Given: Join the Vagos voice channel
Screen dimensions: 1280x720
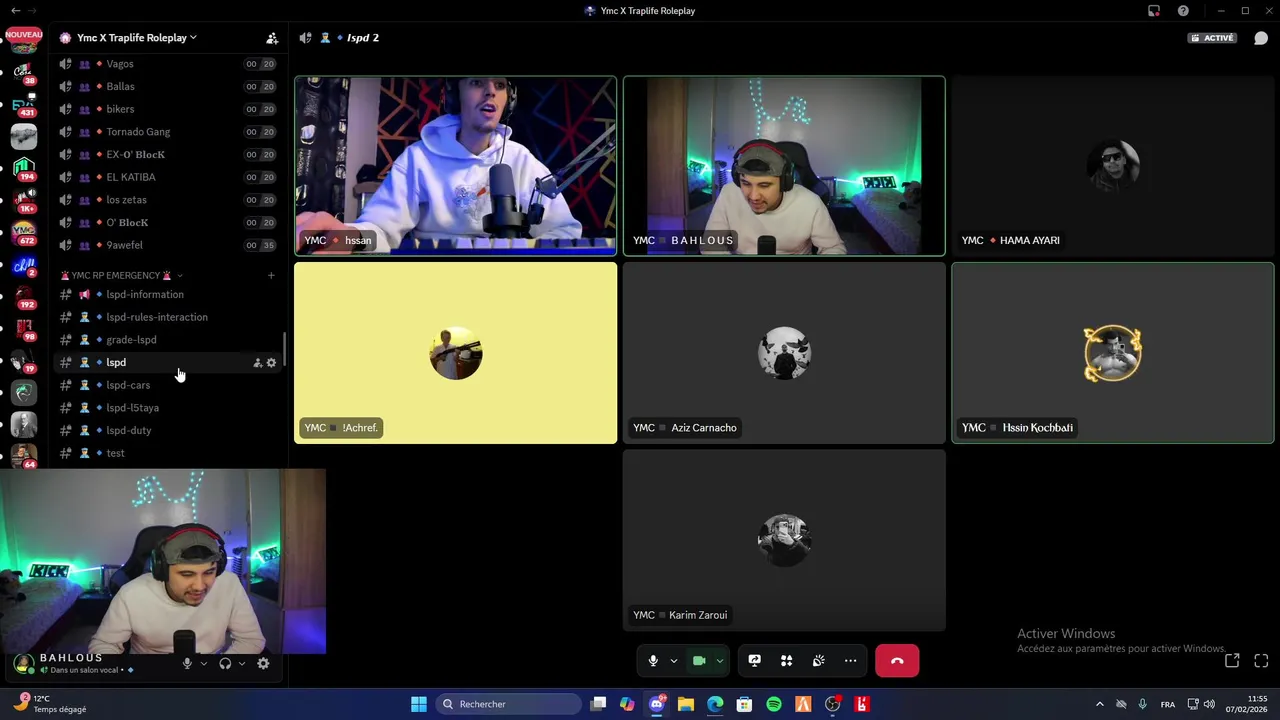Looking at the screenshot, I should pyautogui.click(x=168, y=64).
